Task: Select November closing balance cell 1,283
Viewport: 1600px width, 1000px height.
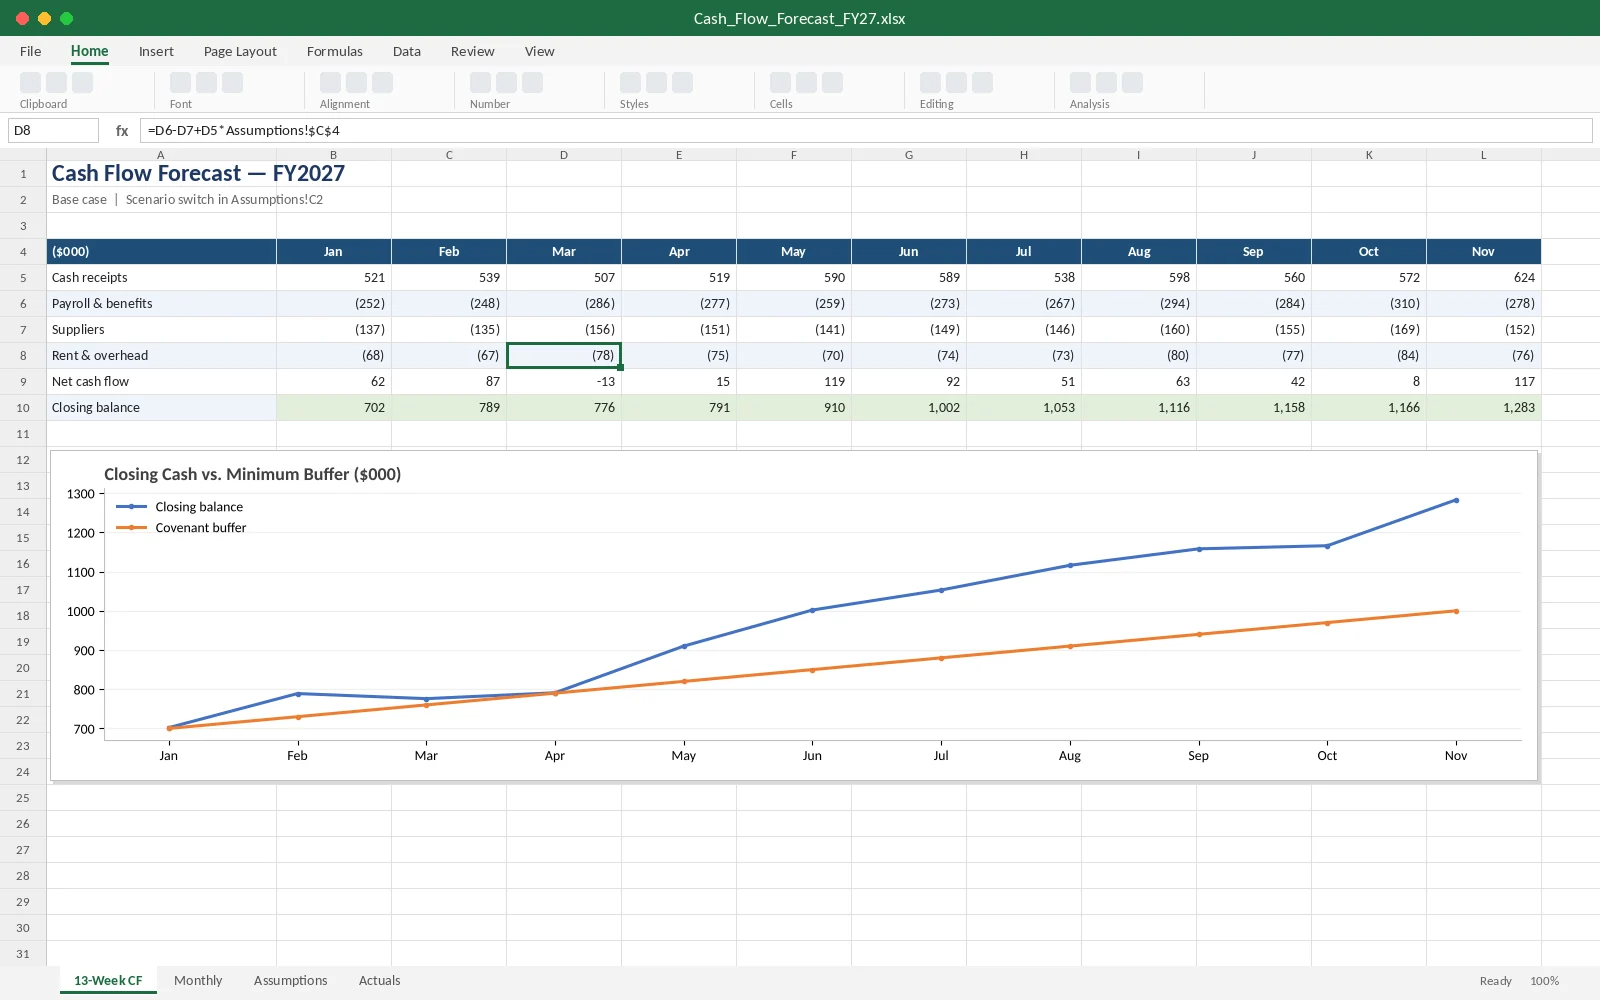Action: 1484,408
